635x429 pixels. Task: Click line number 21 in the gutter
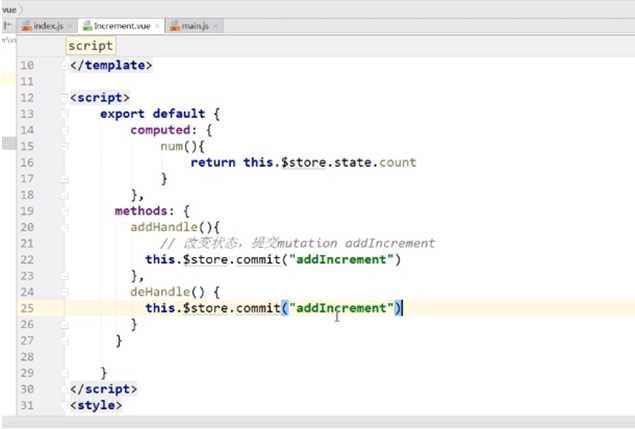click(x=27, y=243)
